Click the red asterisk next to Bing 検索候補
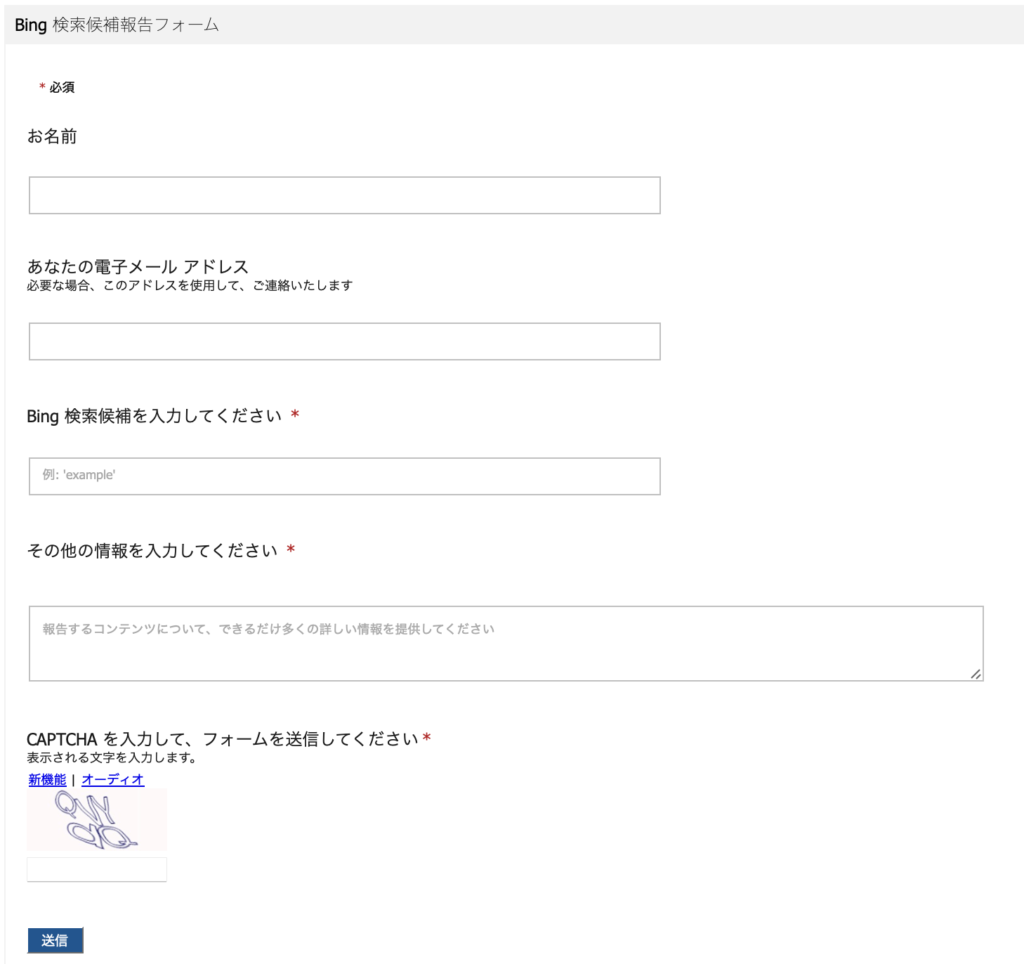1024x964 pixels. pos(297,415)
